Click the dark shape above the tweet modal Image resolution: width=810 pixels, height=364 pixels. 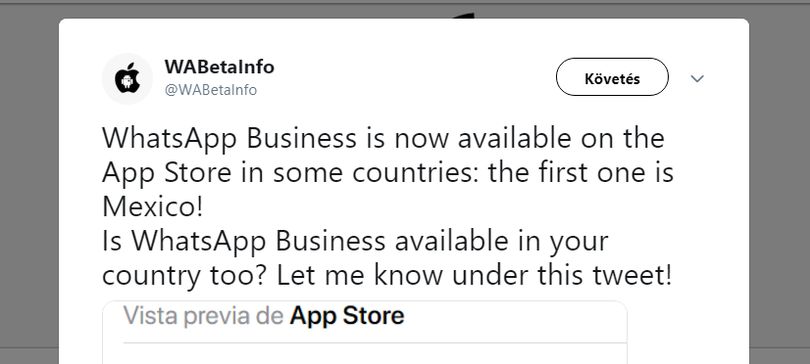pyautogui.click(x=463, y=16)
